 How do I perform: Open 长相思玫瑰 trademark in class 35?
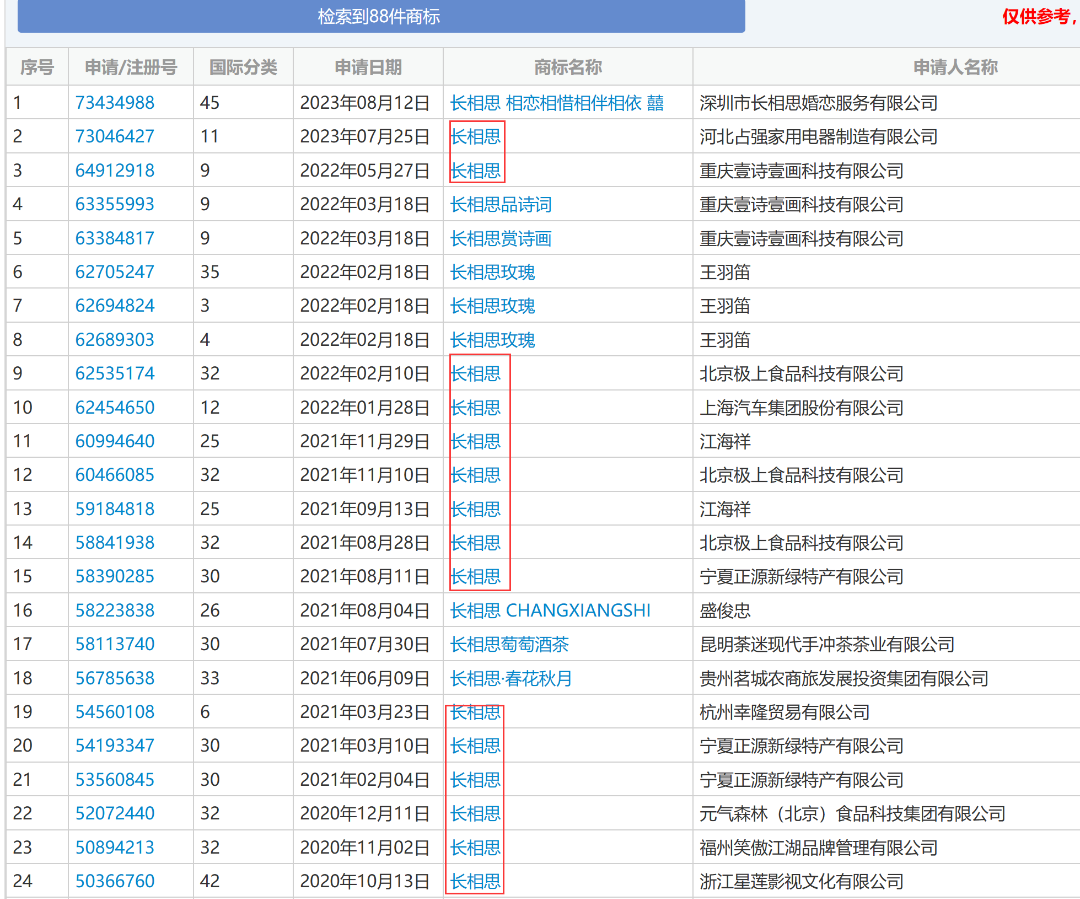coord(492,272)
